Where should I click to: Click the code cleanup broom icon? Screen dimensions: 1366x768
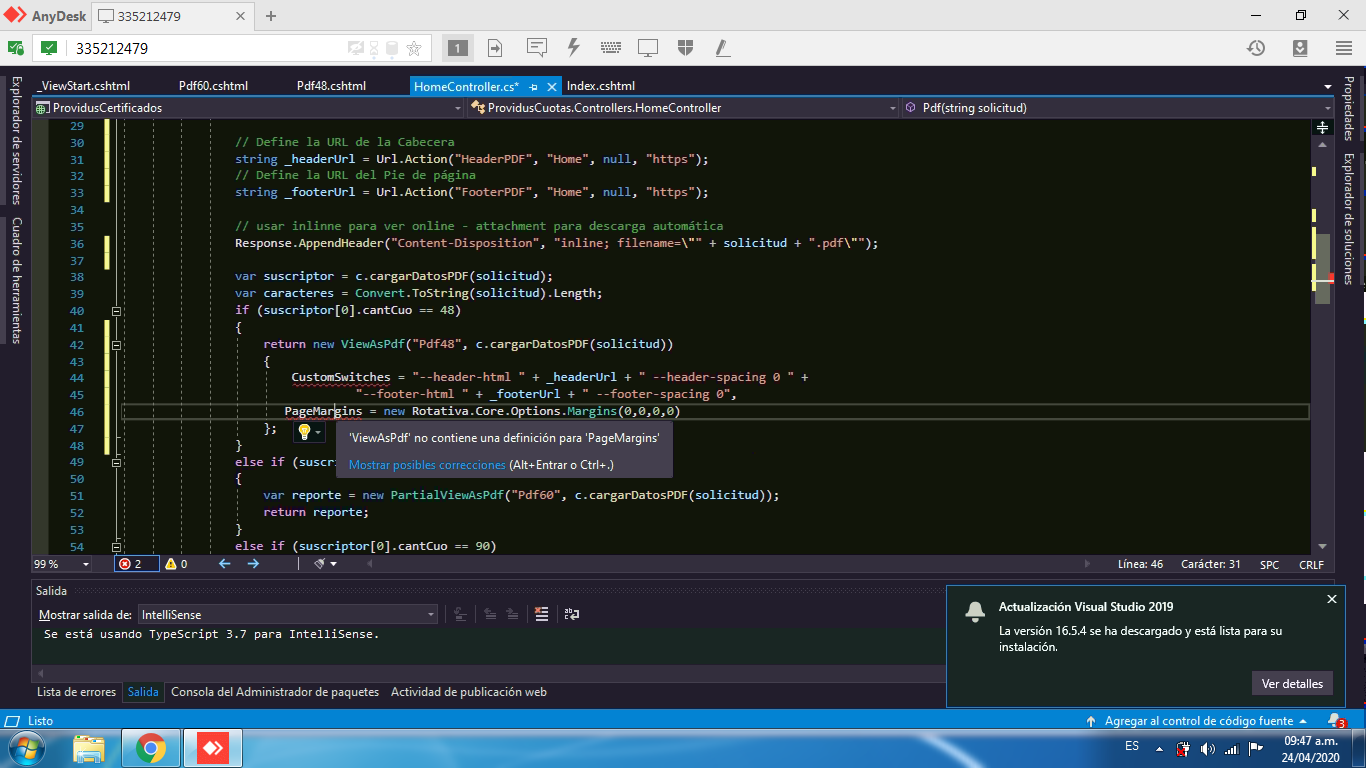320,564
